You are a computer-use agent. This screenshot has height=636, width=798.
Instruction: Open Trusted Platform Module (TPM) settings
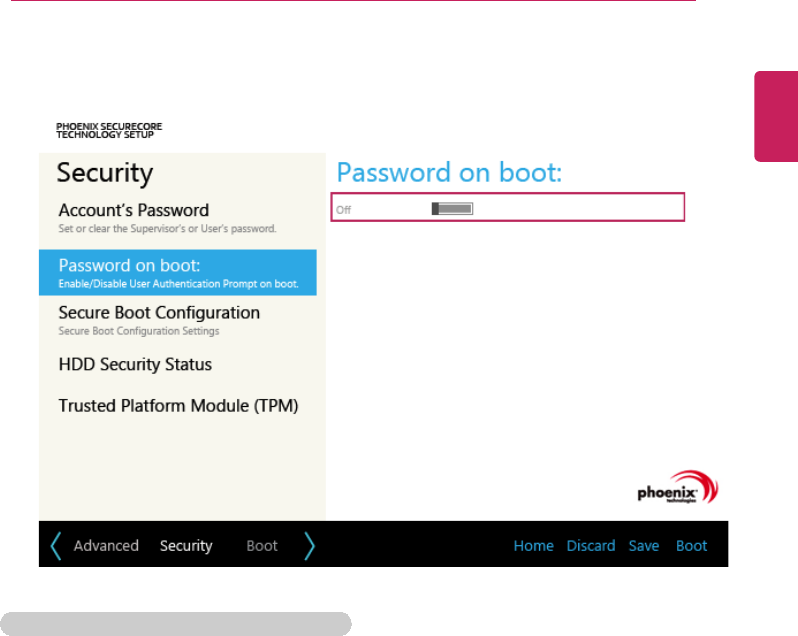[x=178, y=406]
